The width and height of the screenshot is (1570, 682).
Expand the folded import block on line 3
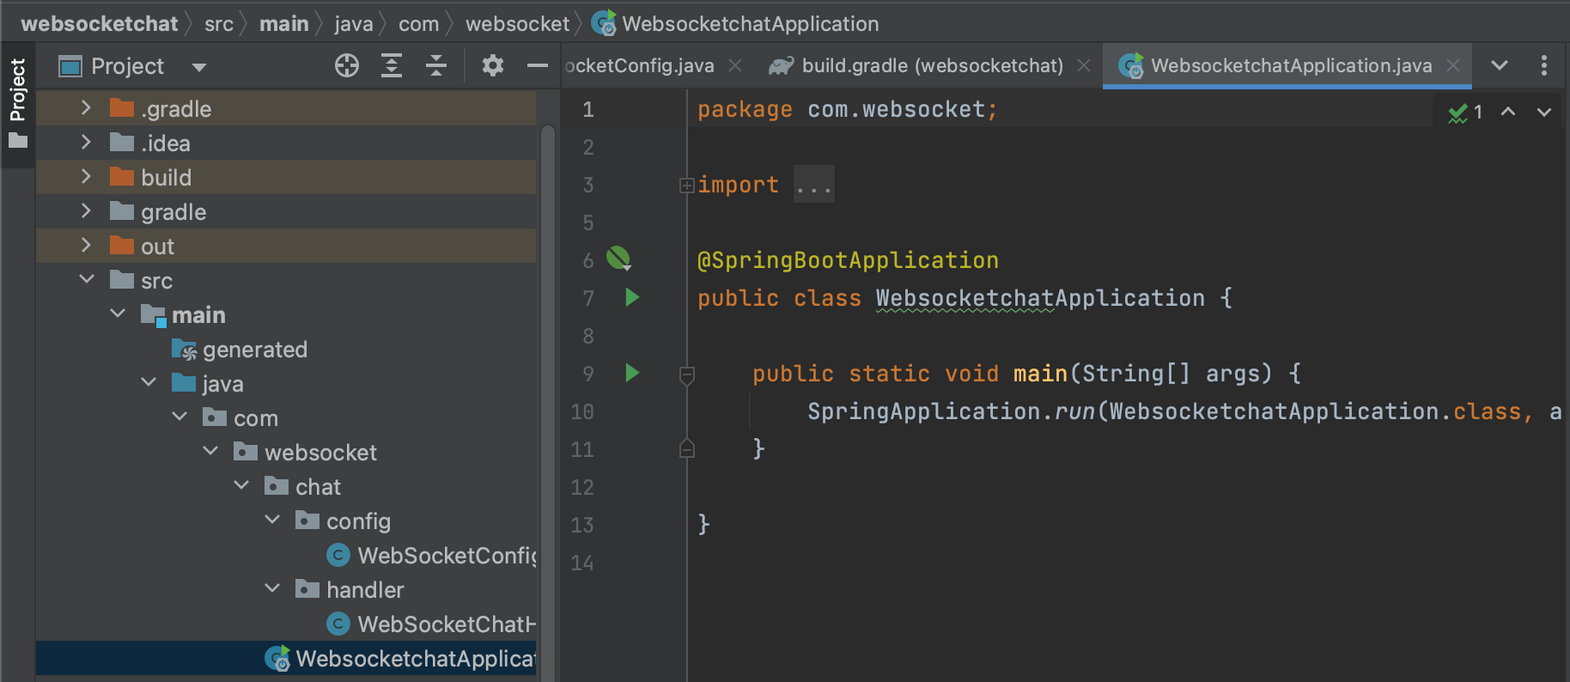click(x=686, y=185)
